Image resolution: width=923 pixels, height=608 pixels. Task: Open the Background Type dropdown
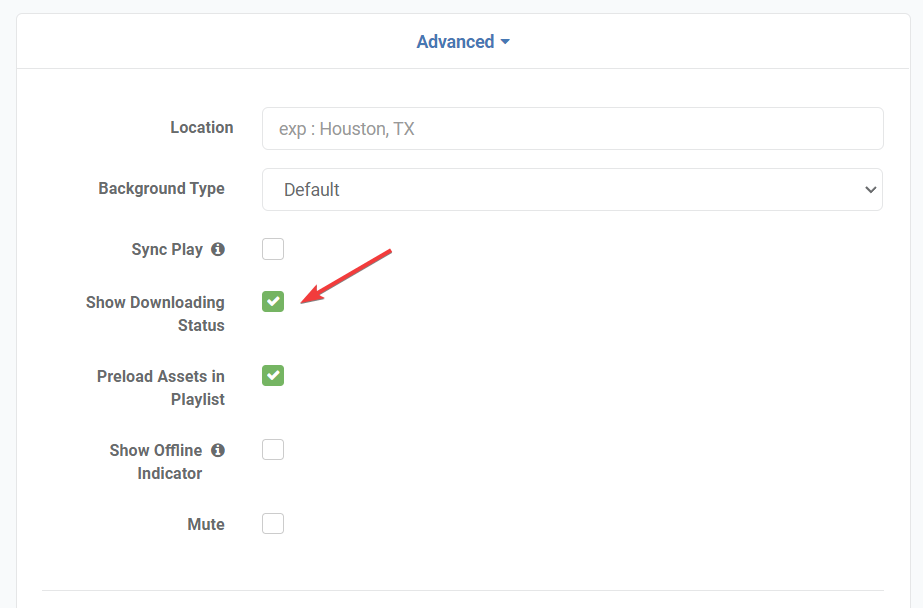point(572,190)
